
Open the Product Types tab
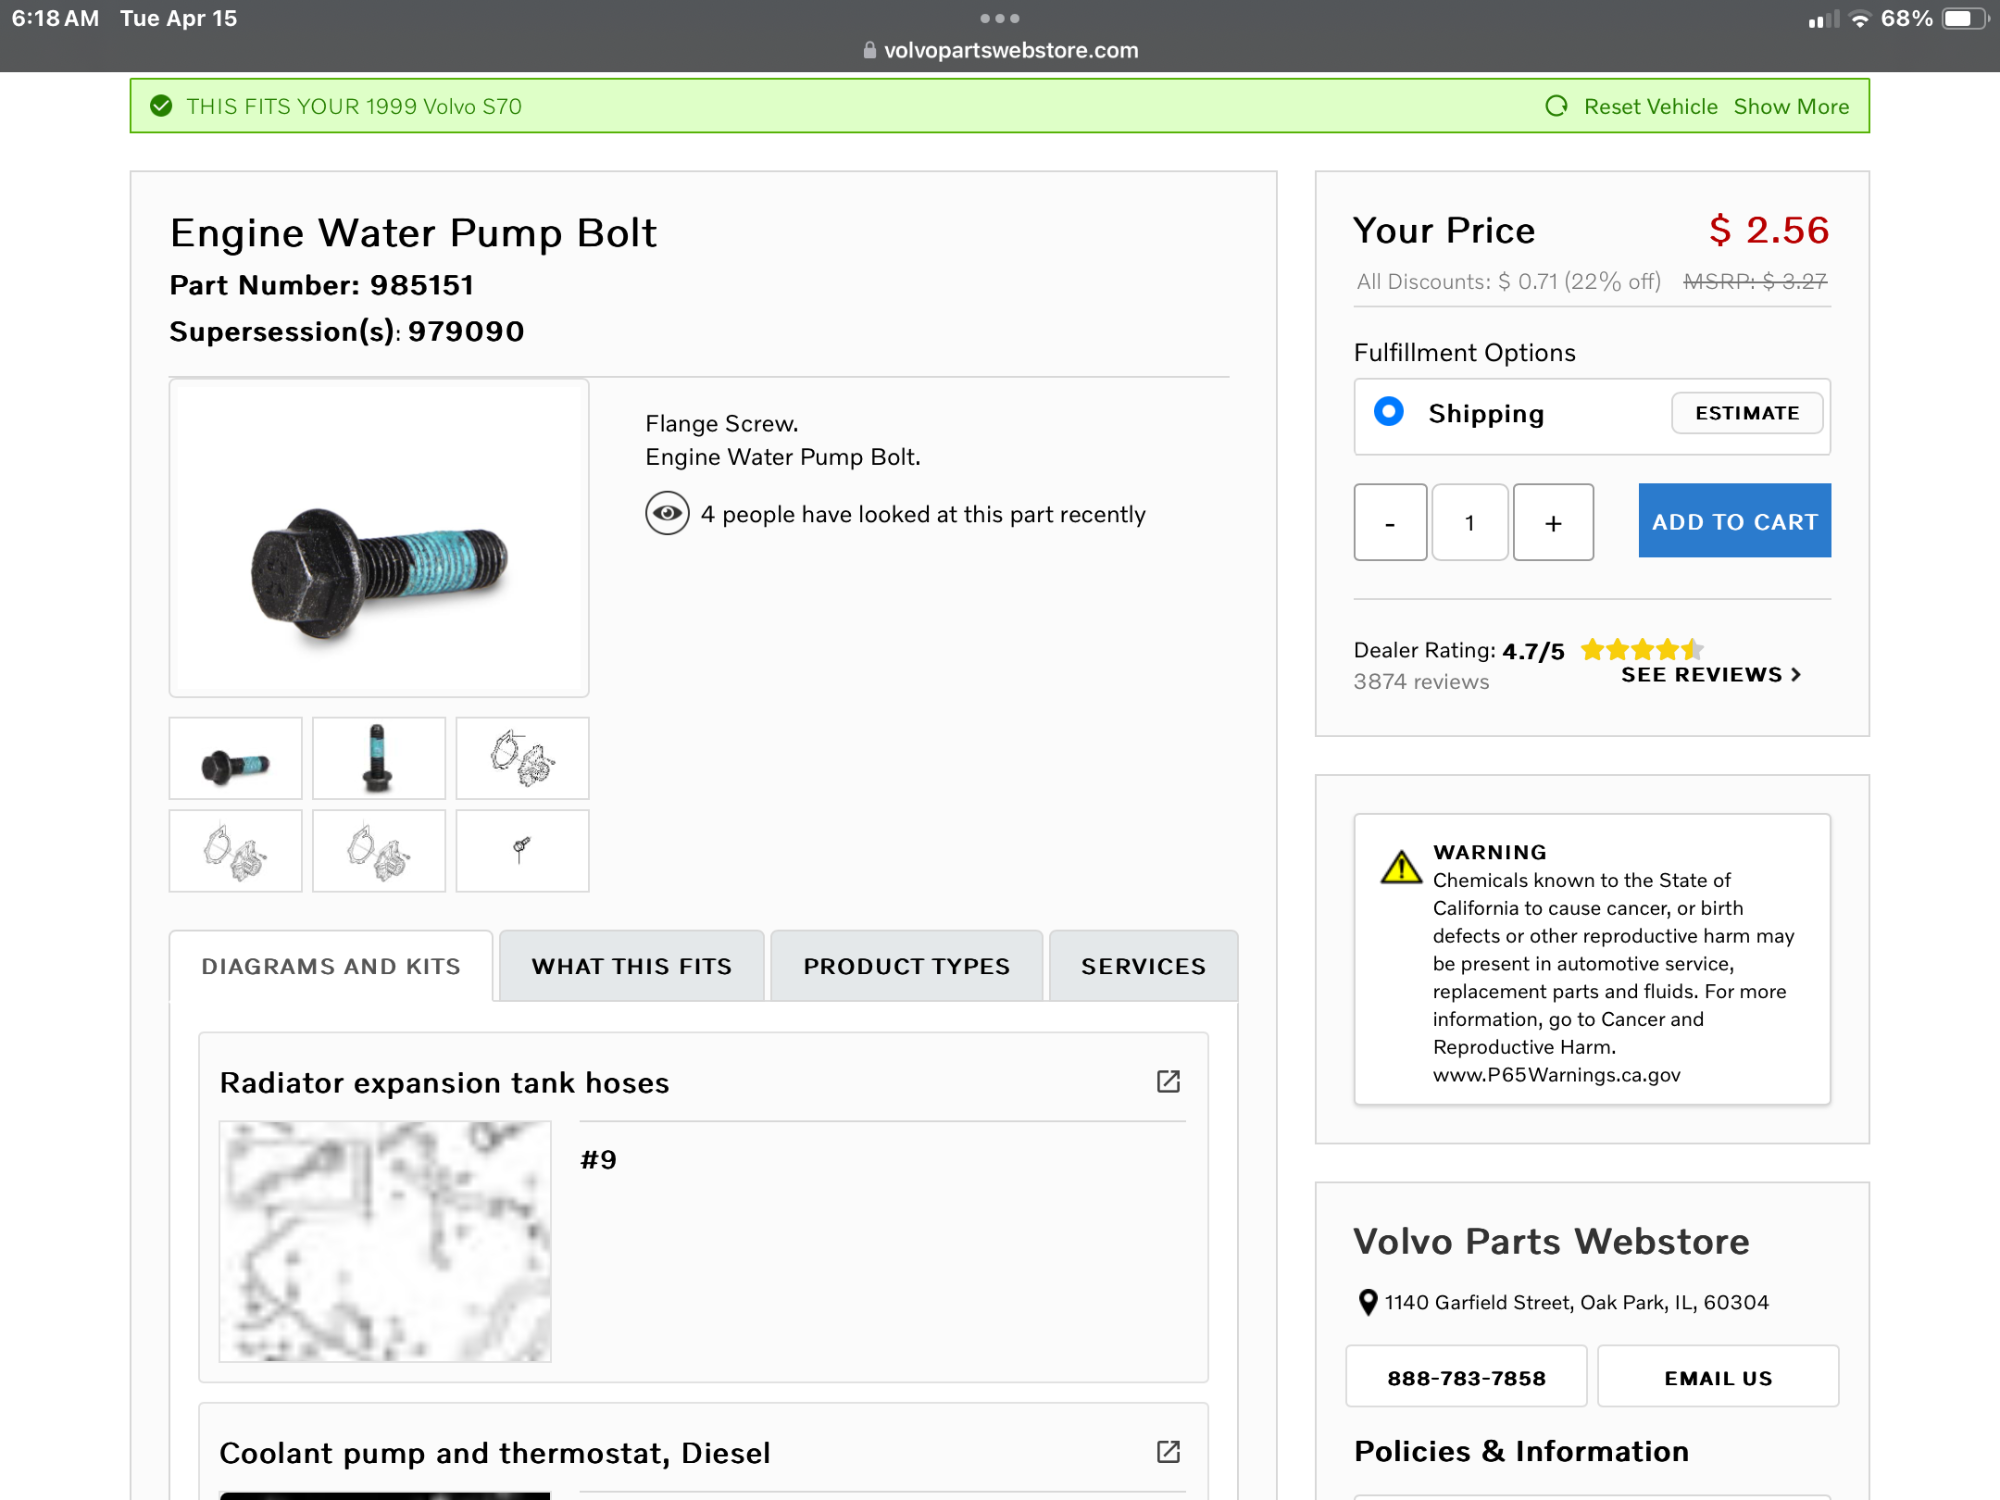[x=906, y=966]
